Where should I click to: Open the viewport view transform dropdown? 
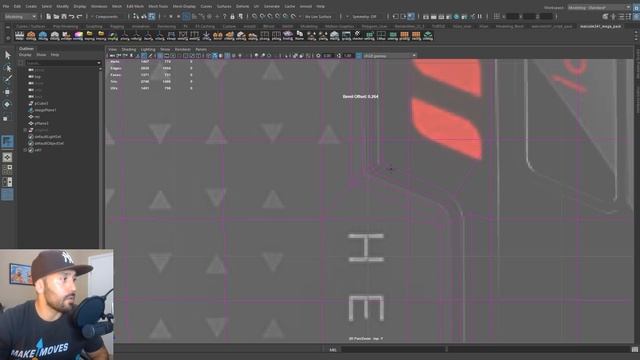coord(389,56)
